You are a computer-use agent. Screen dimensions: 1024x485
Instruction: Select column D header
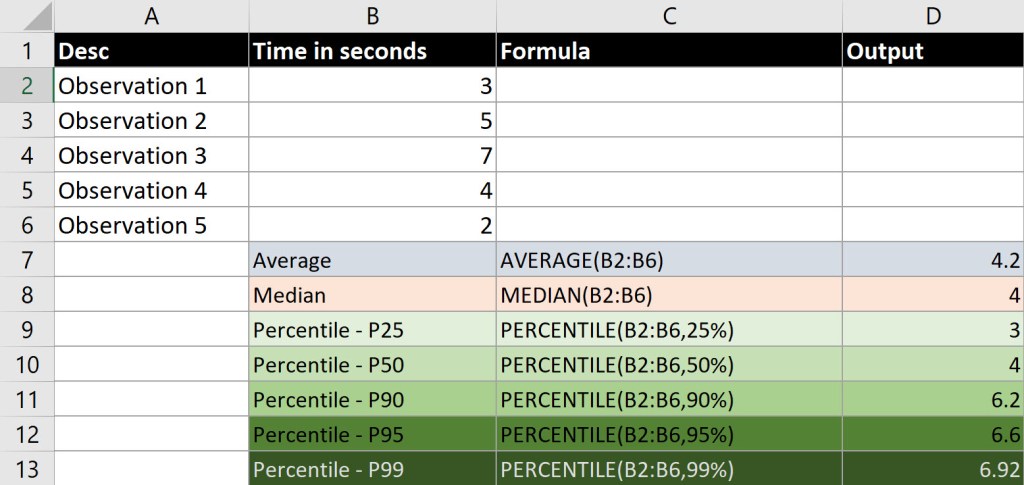click(932, 15)
